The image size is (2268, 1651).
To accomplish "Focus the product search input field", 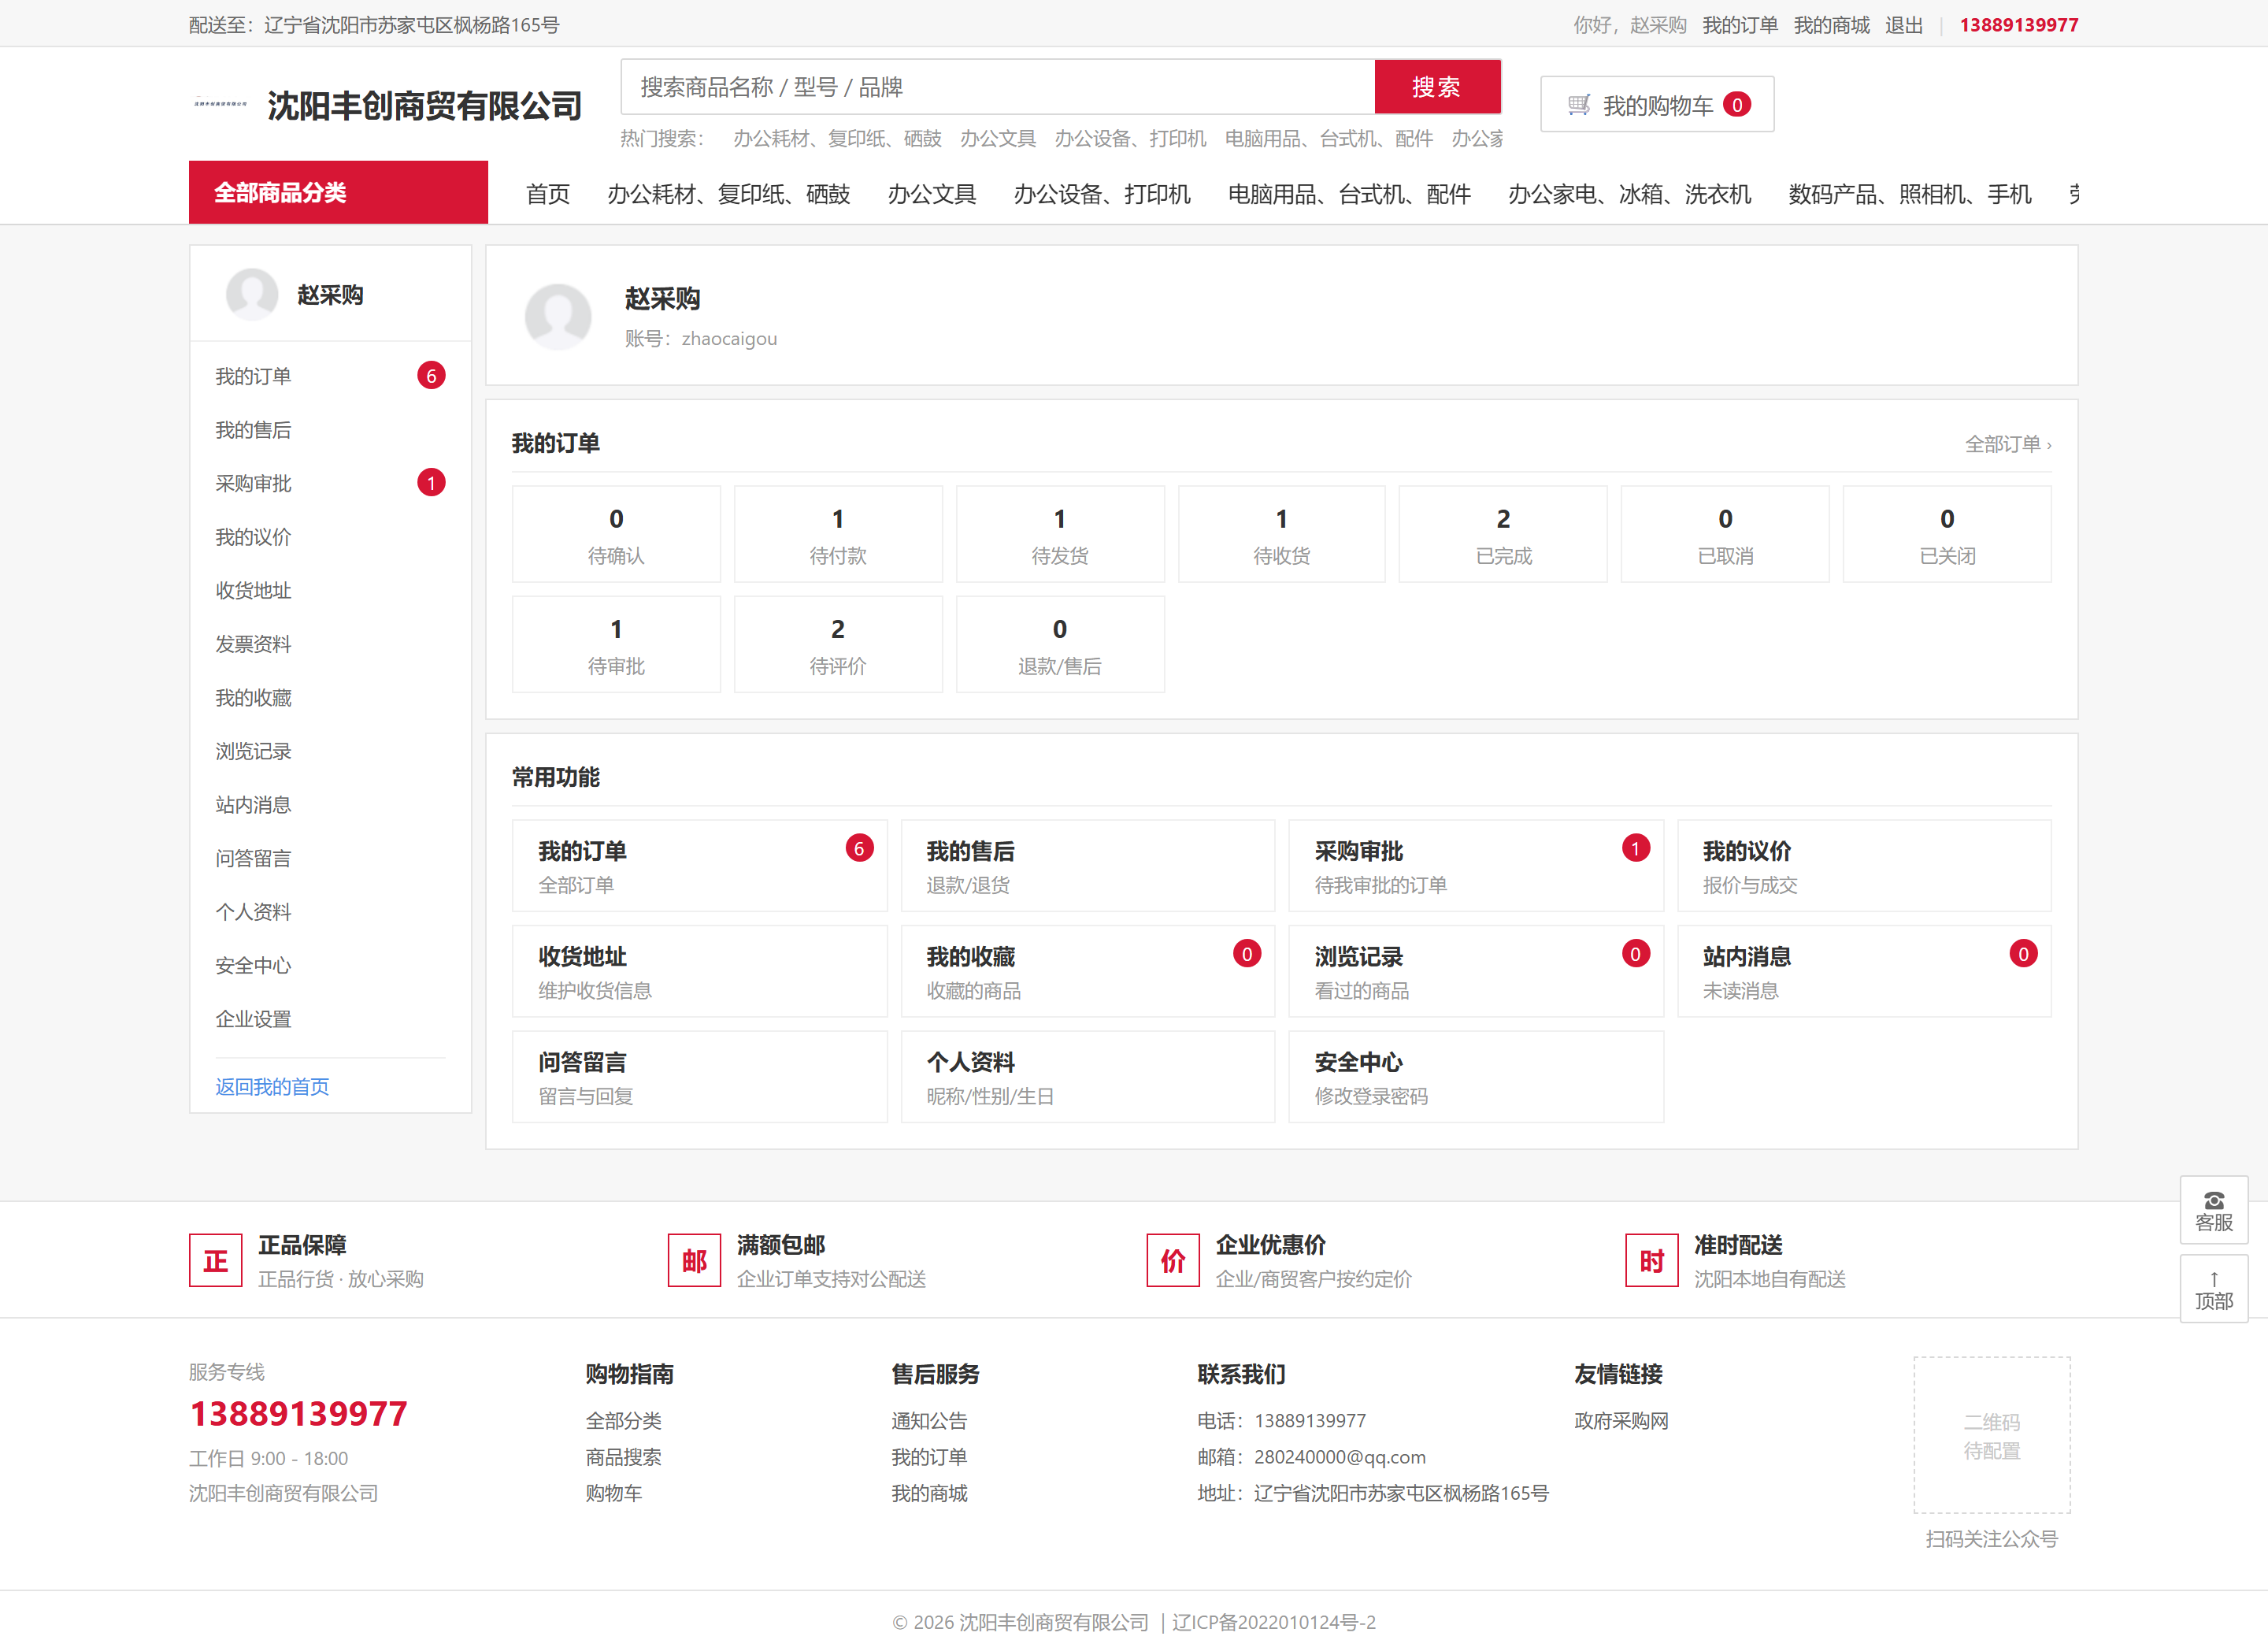I will pos(998,87).
